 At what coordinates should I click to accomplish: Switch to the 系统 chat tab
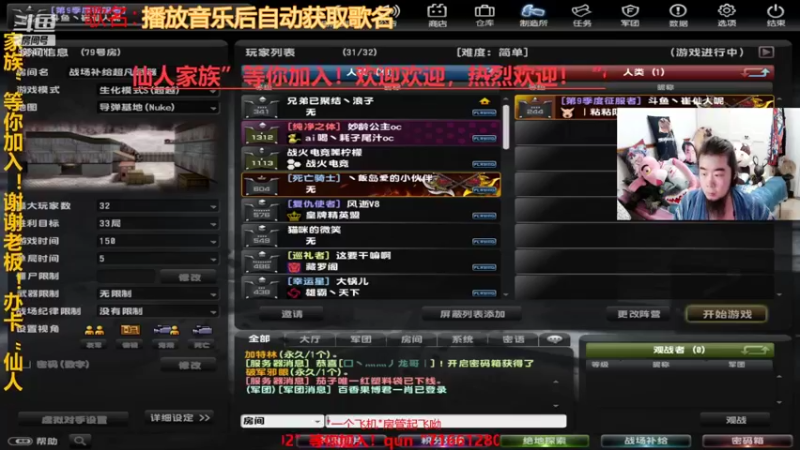462,339
